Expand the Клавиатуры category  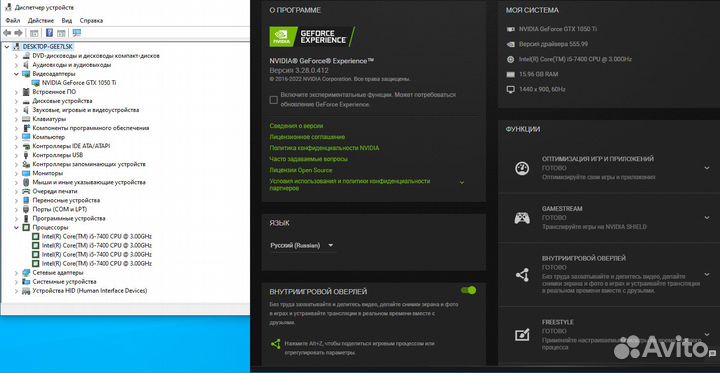point(17,119)
